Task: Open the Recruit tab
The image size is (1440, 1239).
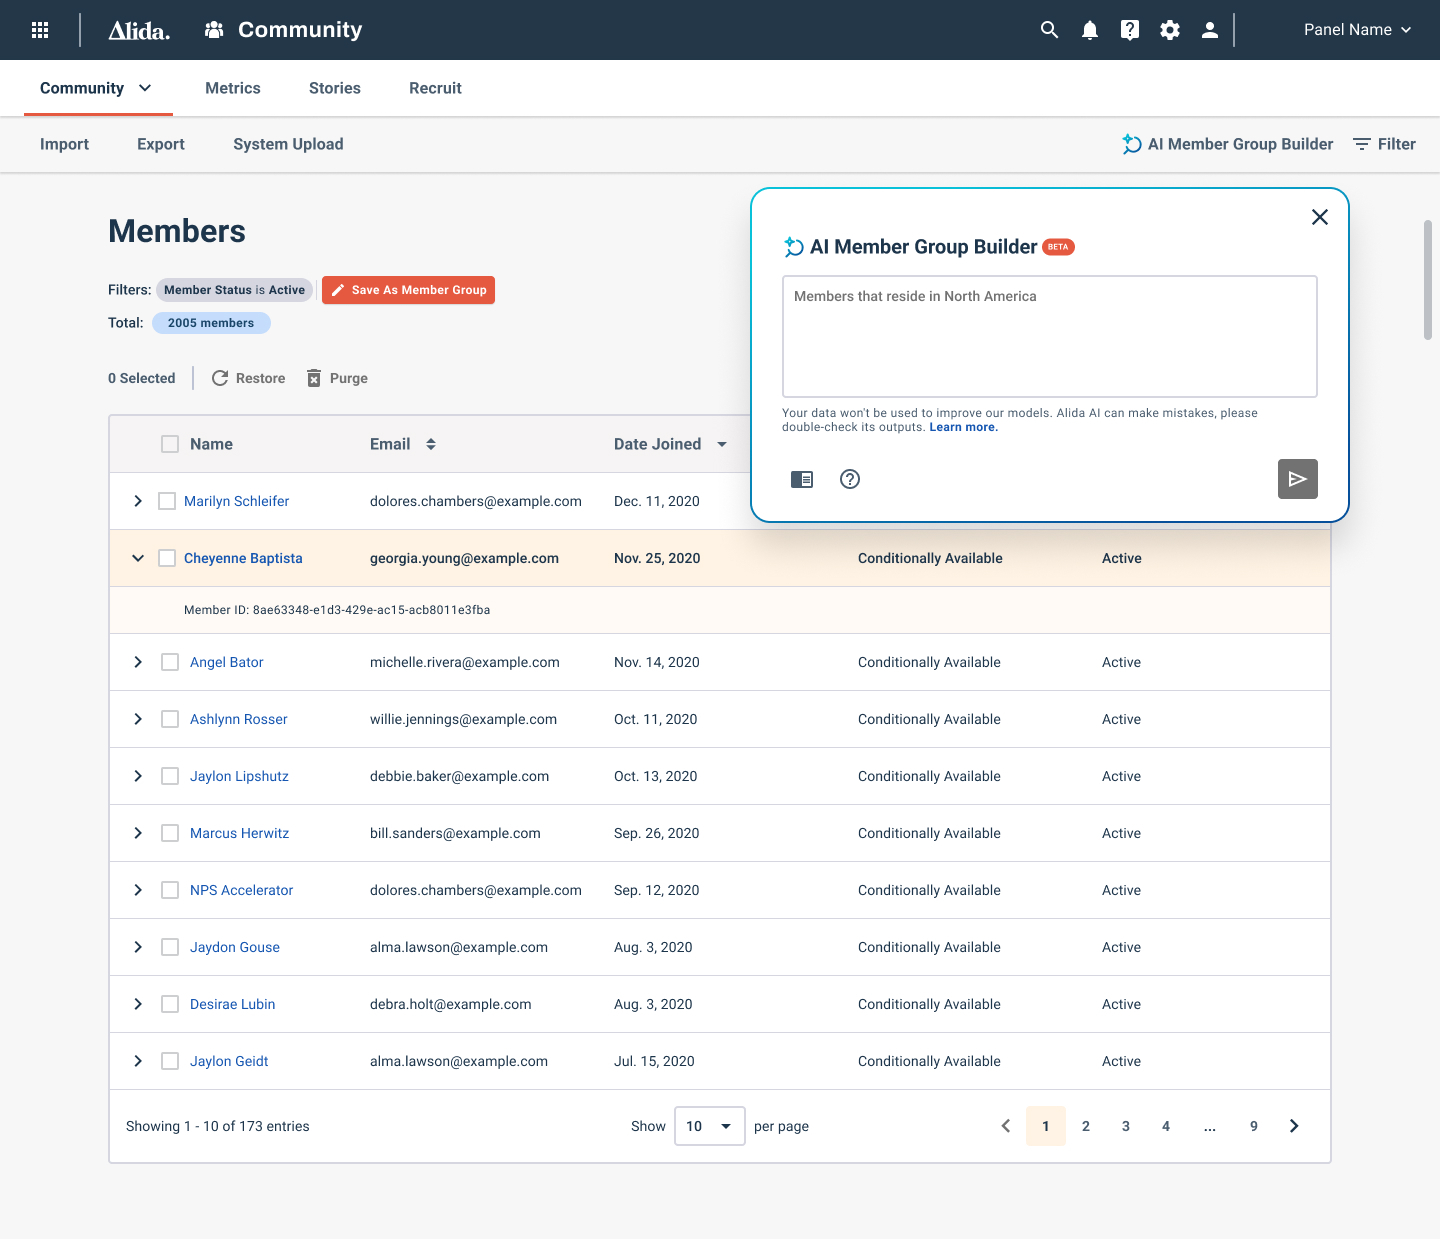Action: 435,88
